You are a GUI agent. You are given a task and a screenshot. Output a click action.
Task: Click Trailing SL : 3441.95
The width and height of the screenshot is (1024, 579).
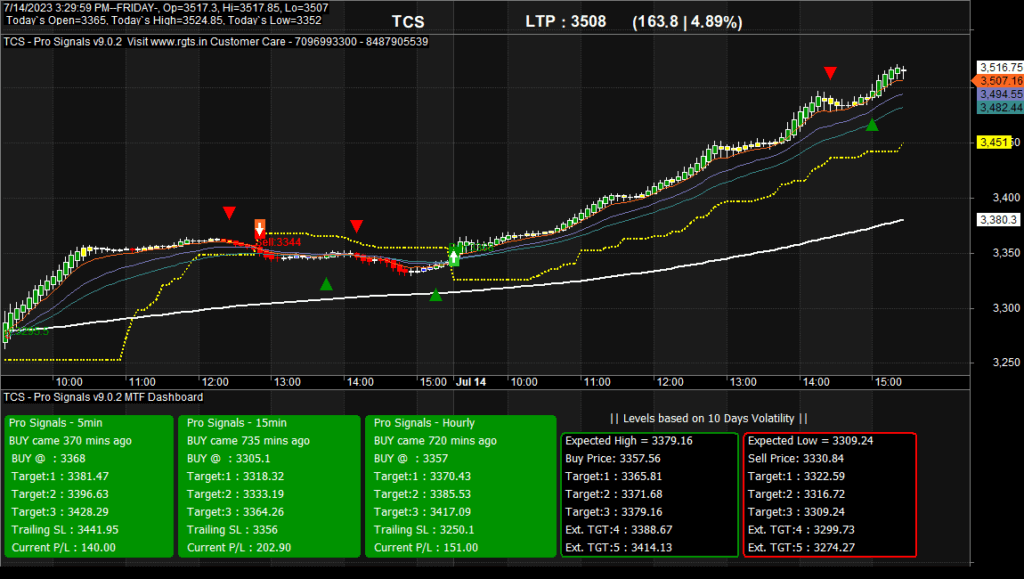[65, 529]
